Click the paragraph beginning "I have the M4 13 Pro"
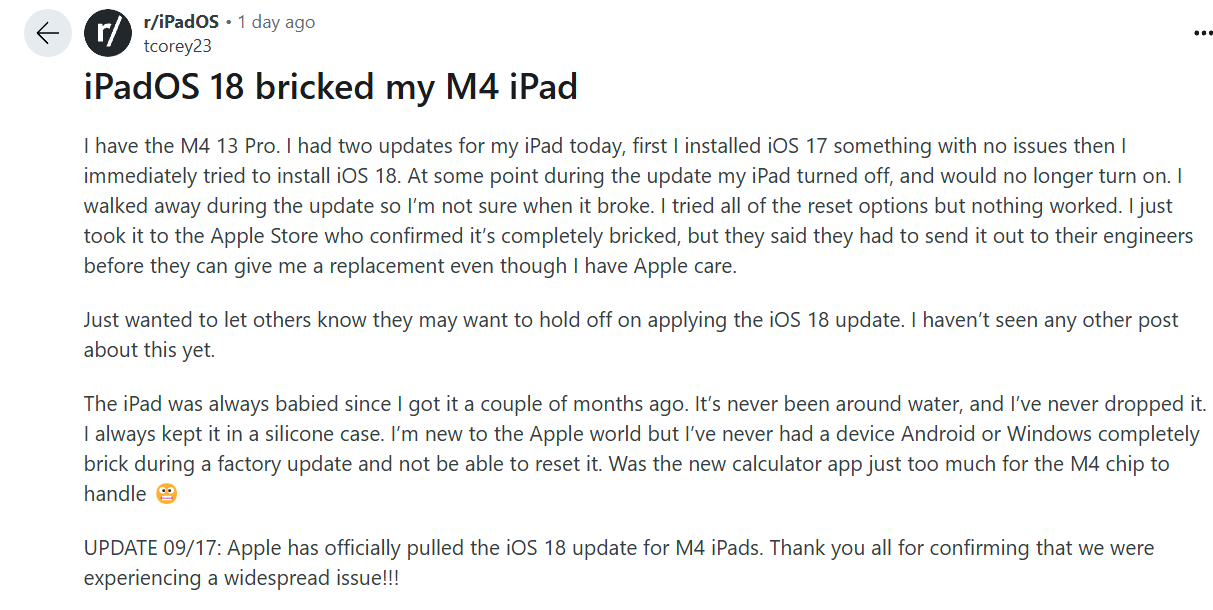The height and width of the screenshot is (610, 1213). (642, 207)
